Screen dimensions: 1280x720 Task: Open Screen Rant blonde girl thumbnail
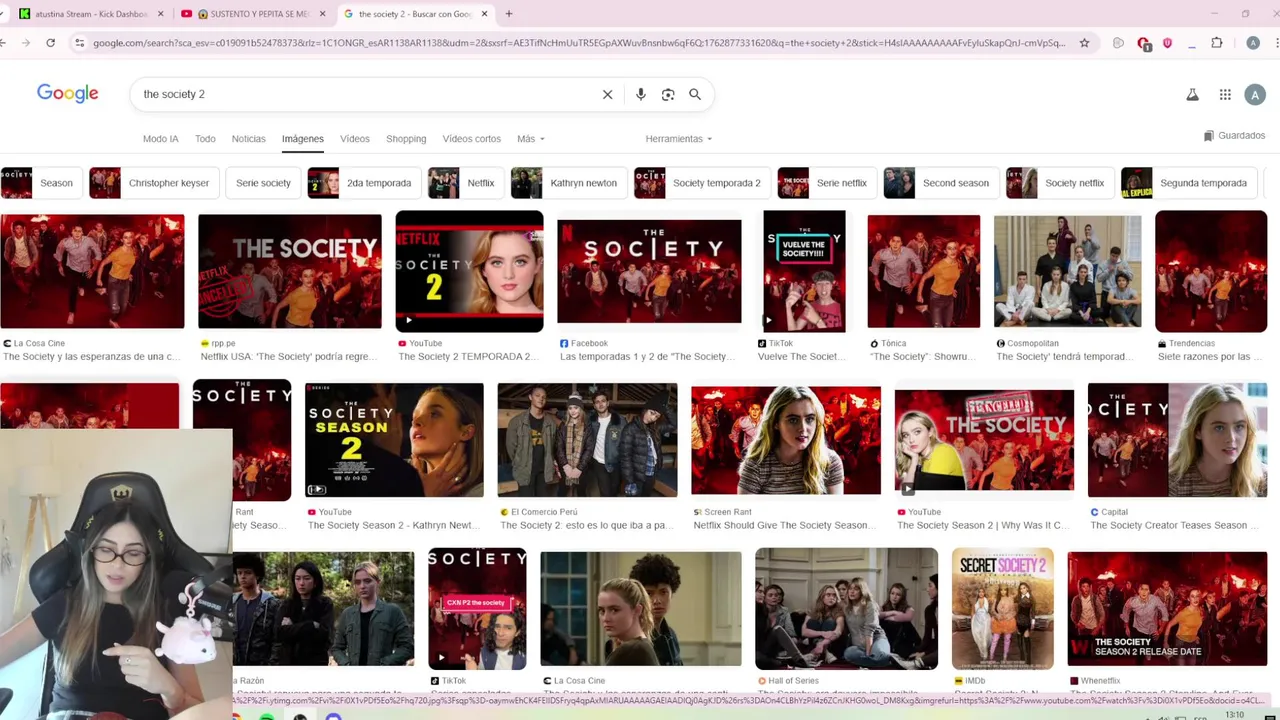(786, 440)
